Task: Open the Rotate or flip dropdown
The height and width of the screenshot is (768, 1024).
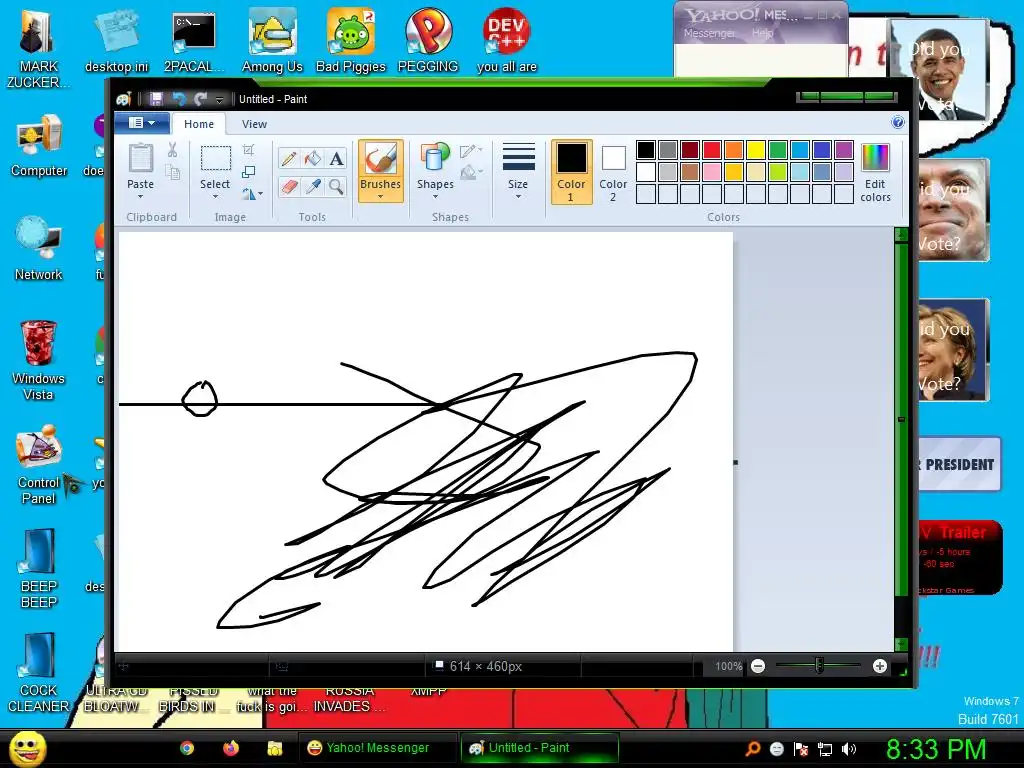Action: 252,194
